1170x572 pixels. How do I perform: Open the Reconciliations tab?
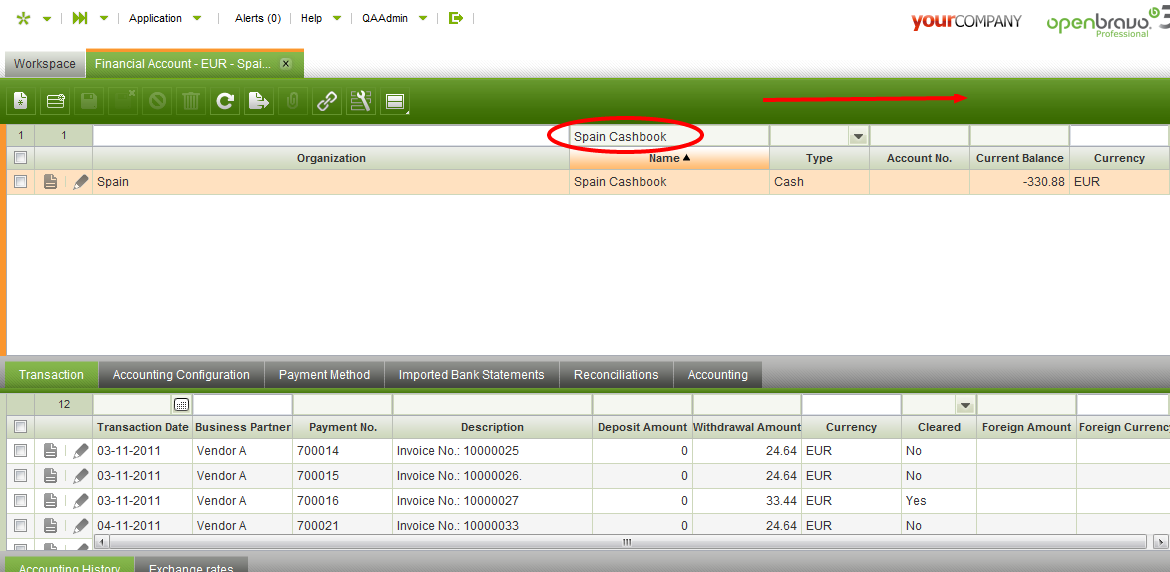pos(616,375)
